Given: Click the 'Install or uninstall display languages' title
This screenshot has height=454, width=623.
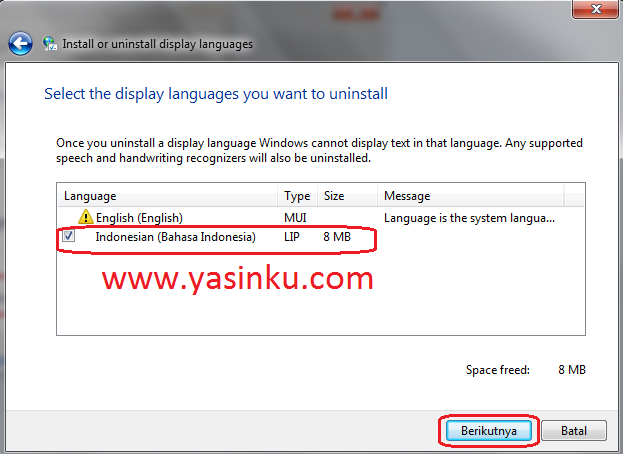Looking at the screenshot, I should [x=157, y=44].
